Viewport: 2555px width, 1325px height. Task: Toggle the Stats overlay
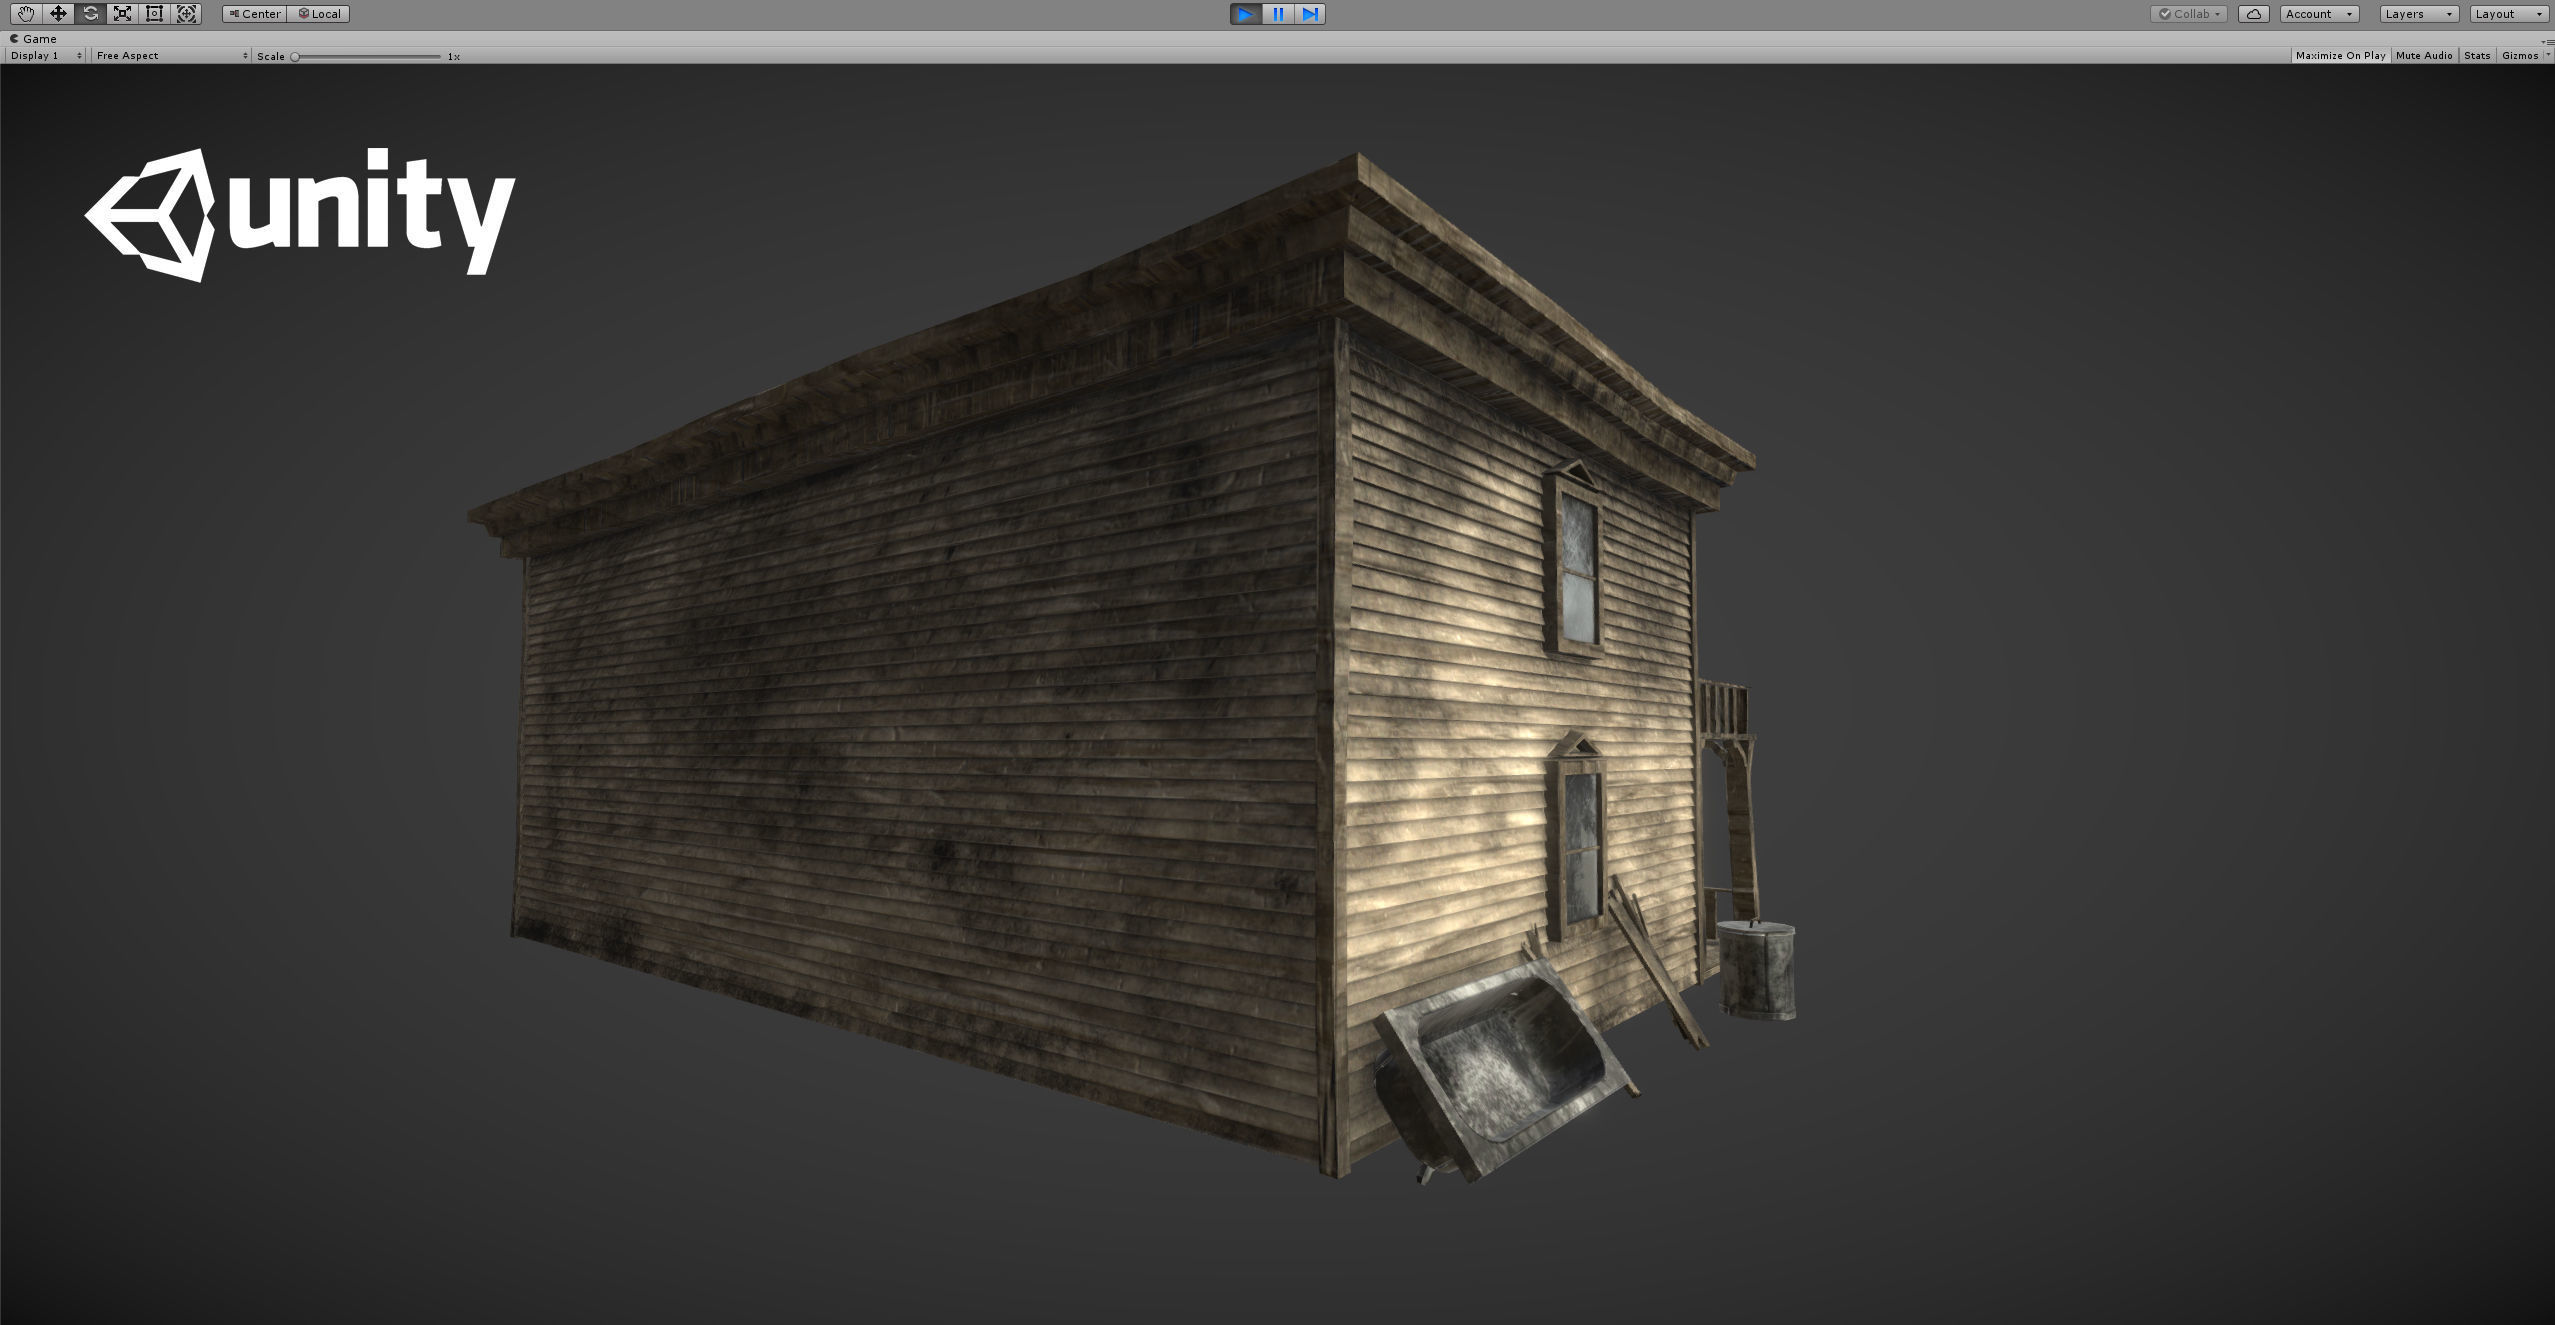click(2477, 56)
